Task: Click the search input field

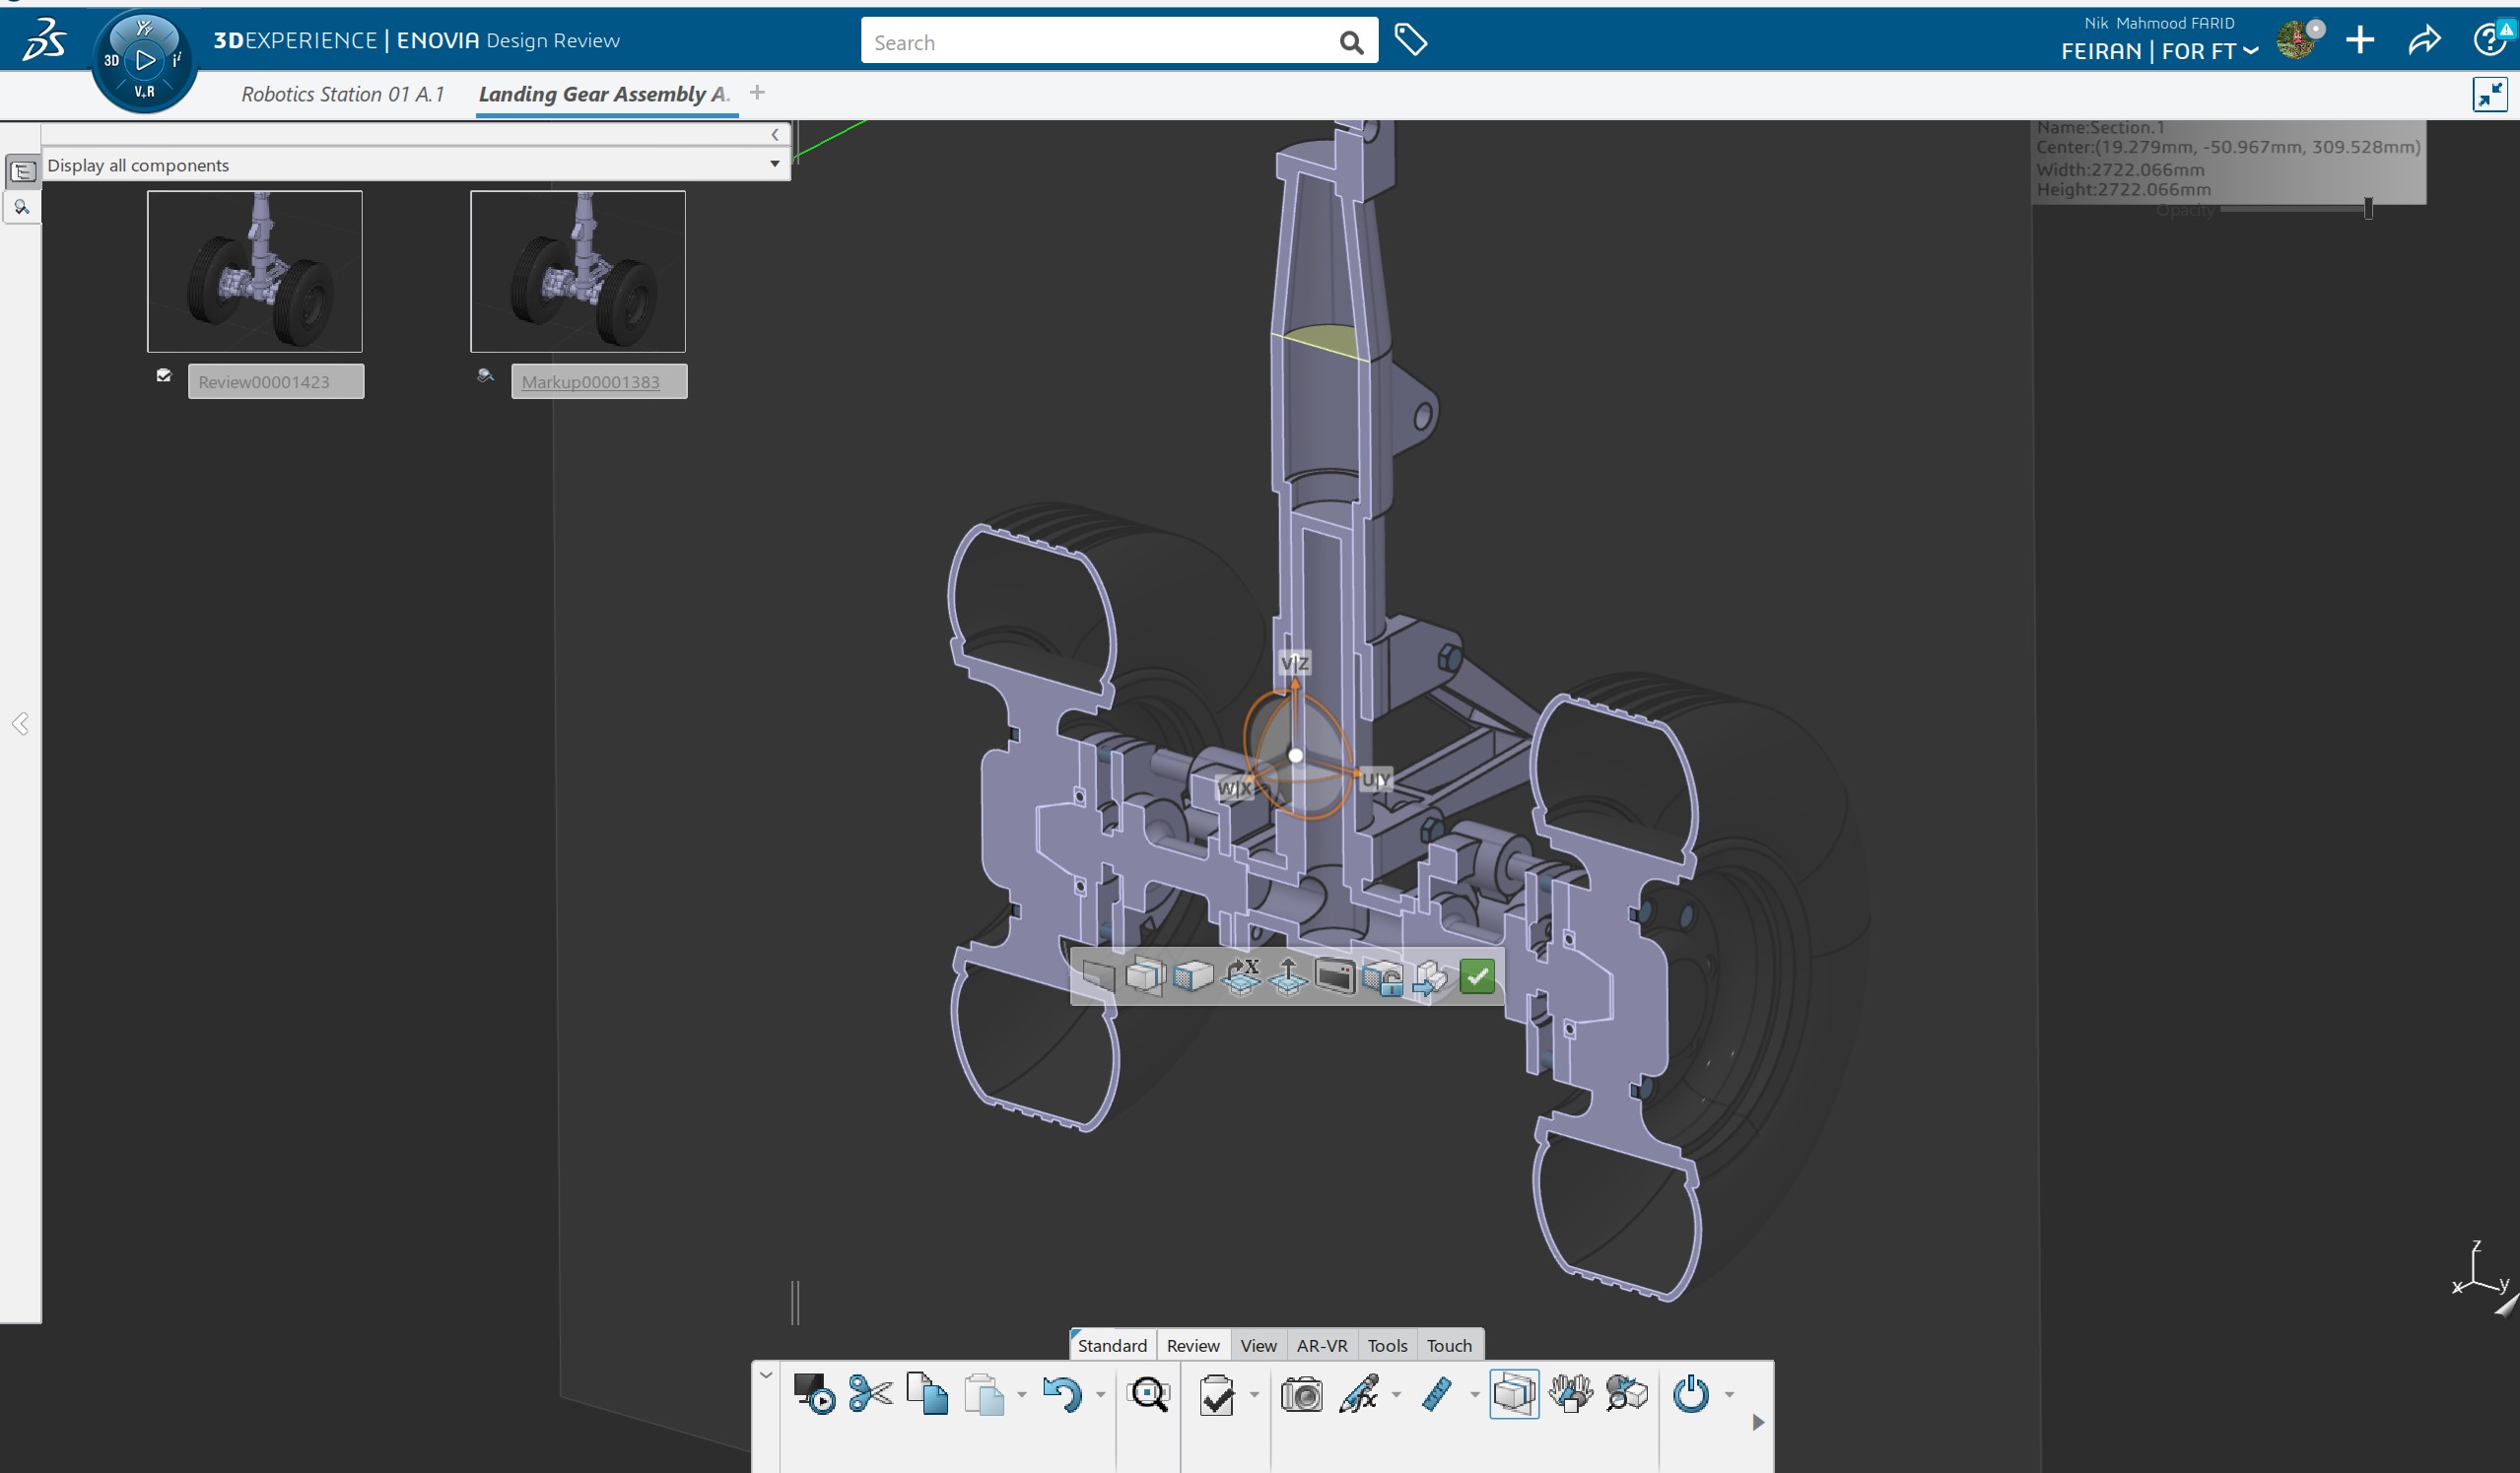Action: [x=1107, y=38]
